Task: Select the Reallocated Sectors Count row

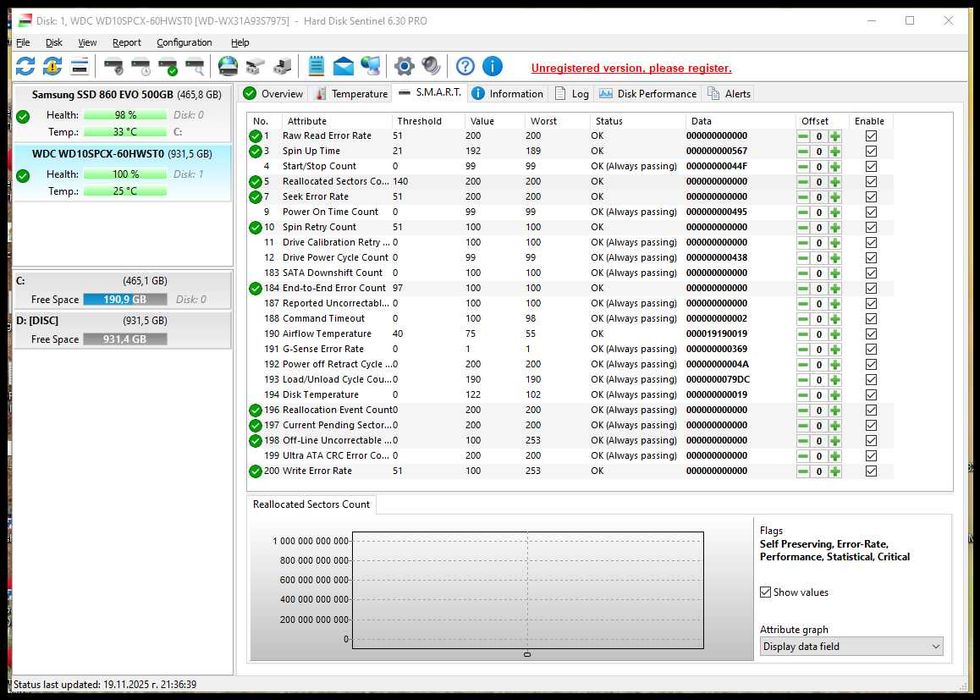Action: click(335, 182)
